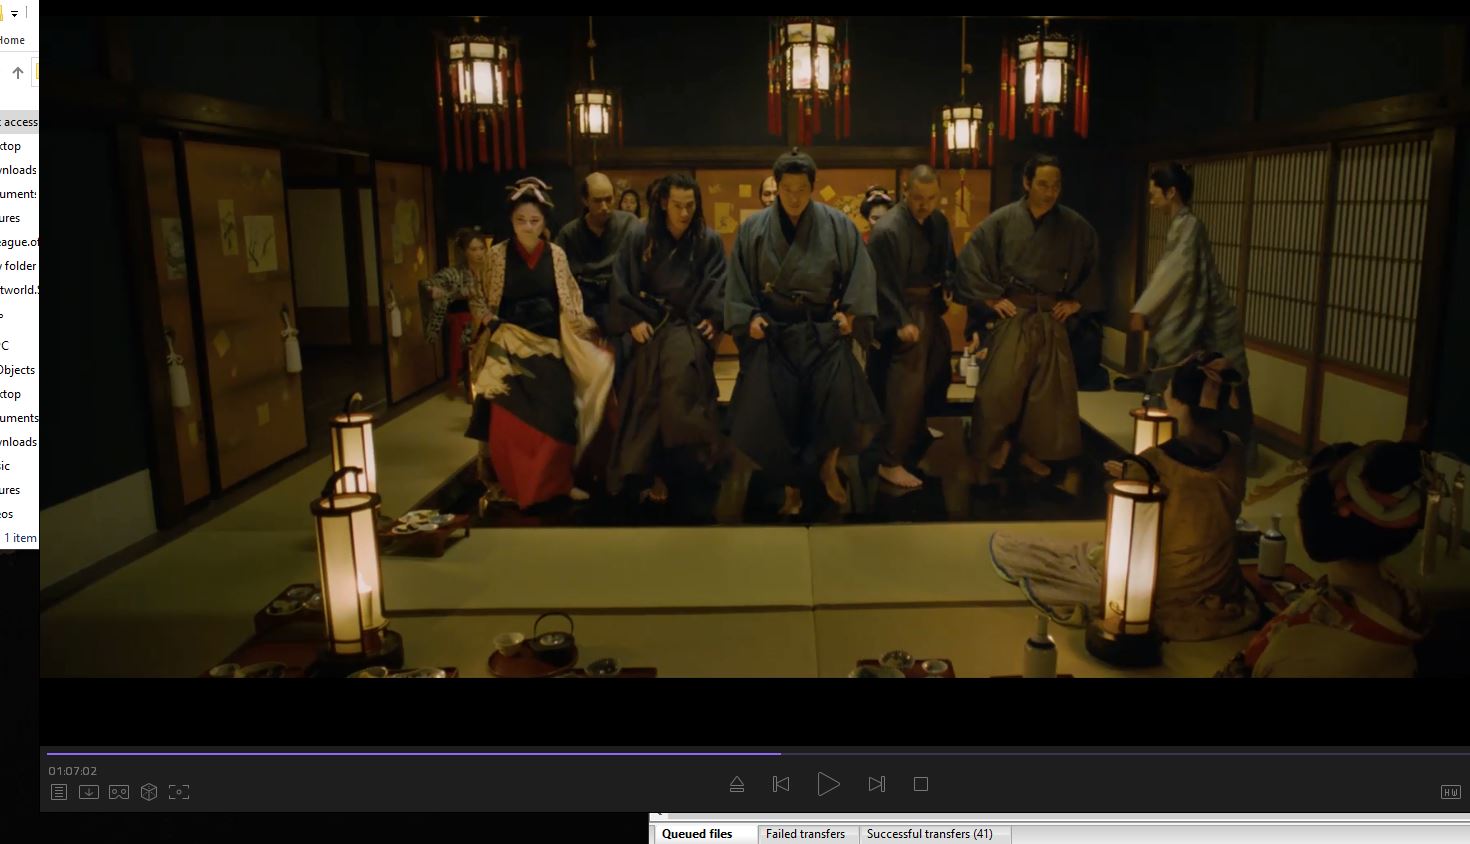This screenshot has width=1470, height=844.
Task: Click the Up arrow in File Explorer
Action: coord(18,73)
